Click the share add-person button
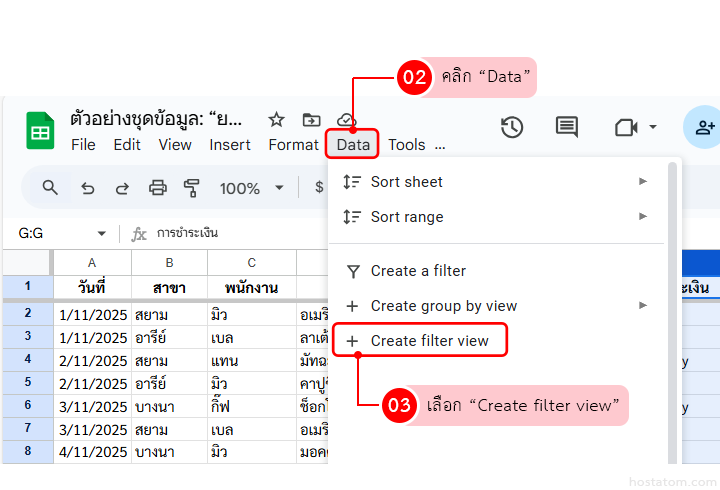 coord(704,127)
